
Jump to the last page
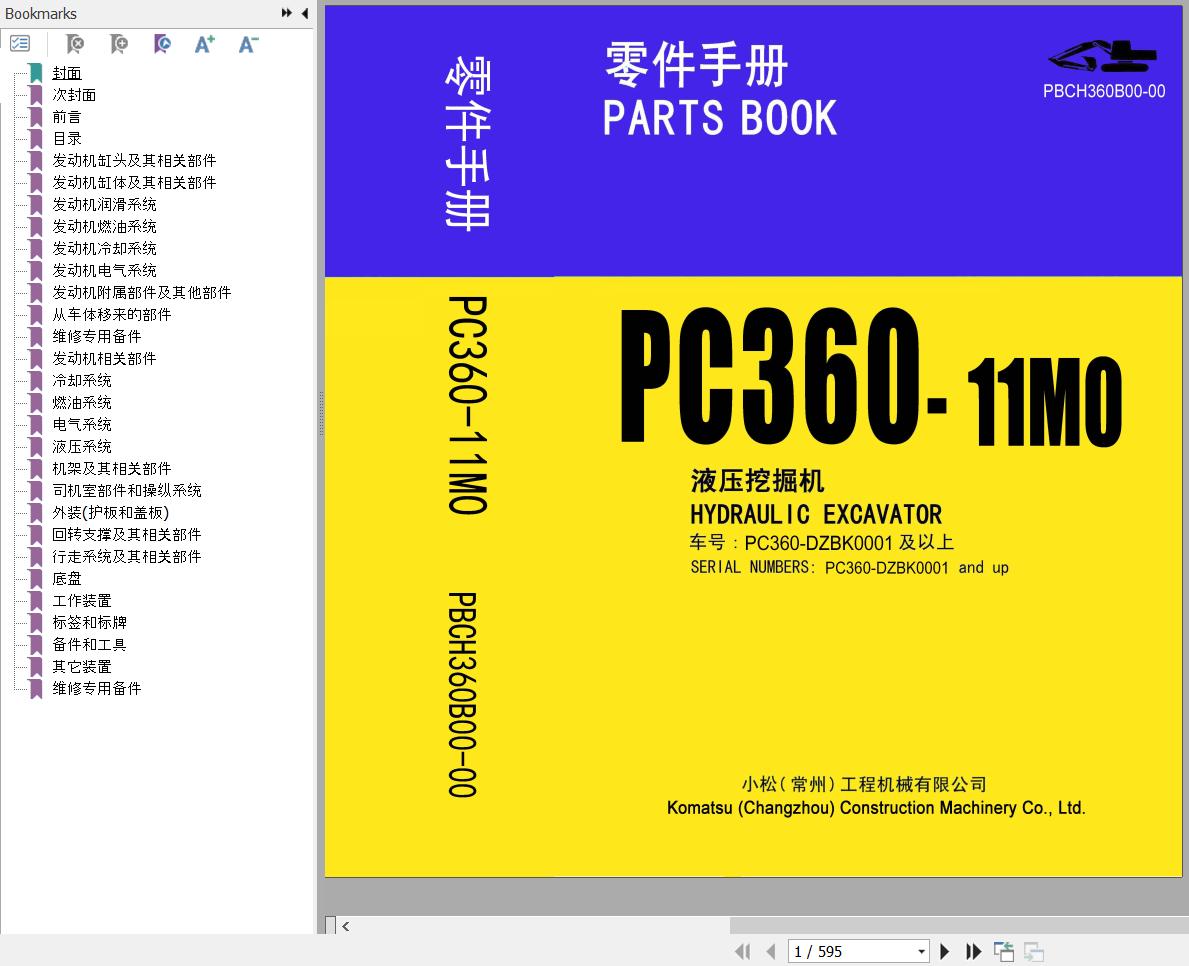pos(974,951)
